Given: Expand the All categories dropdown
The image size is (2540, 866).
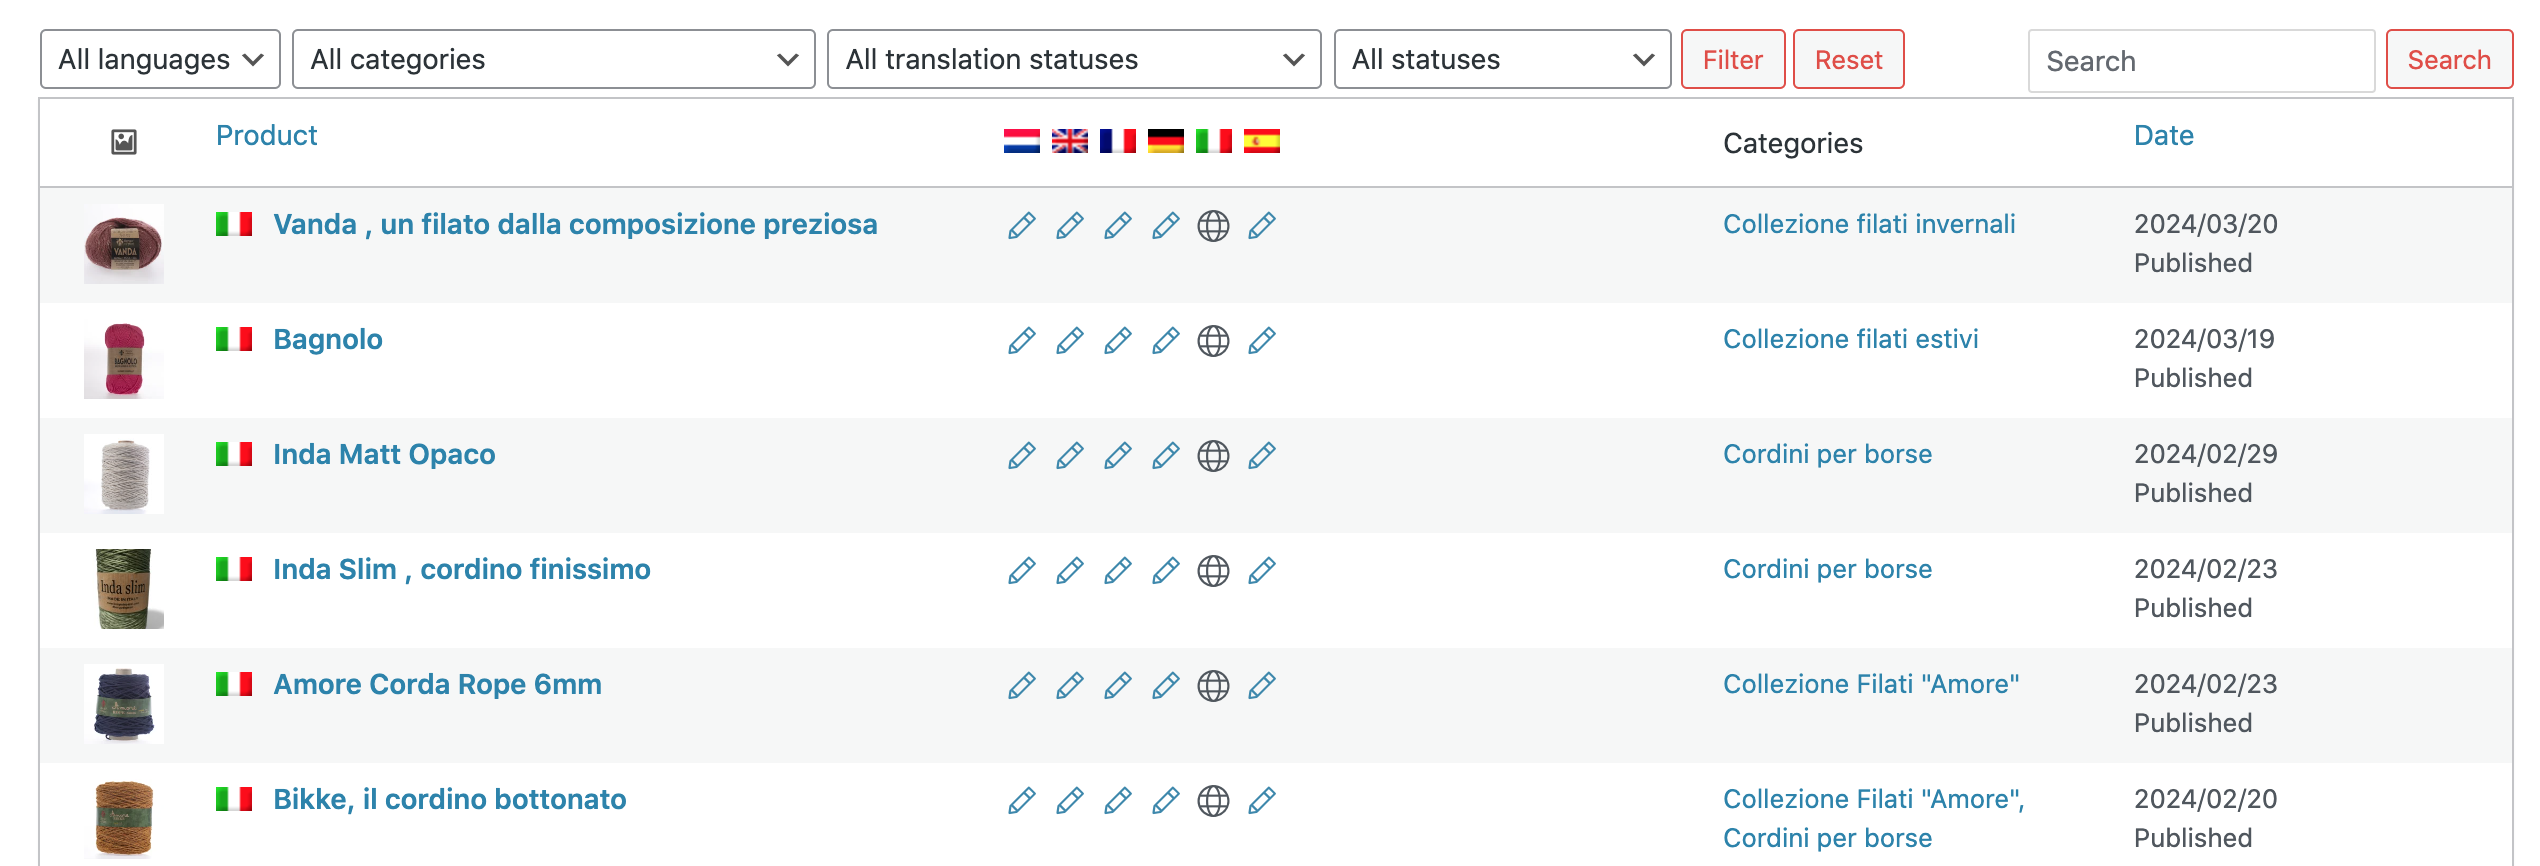Looking at the screenshot, I should [x=553, y=60].
